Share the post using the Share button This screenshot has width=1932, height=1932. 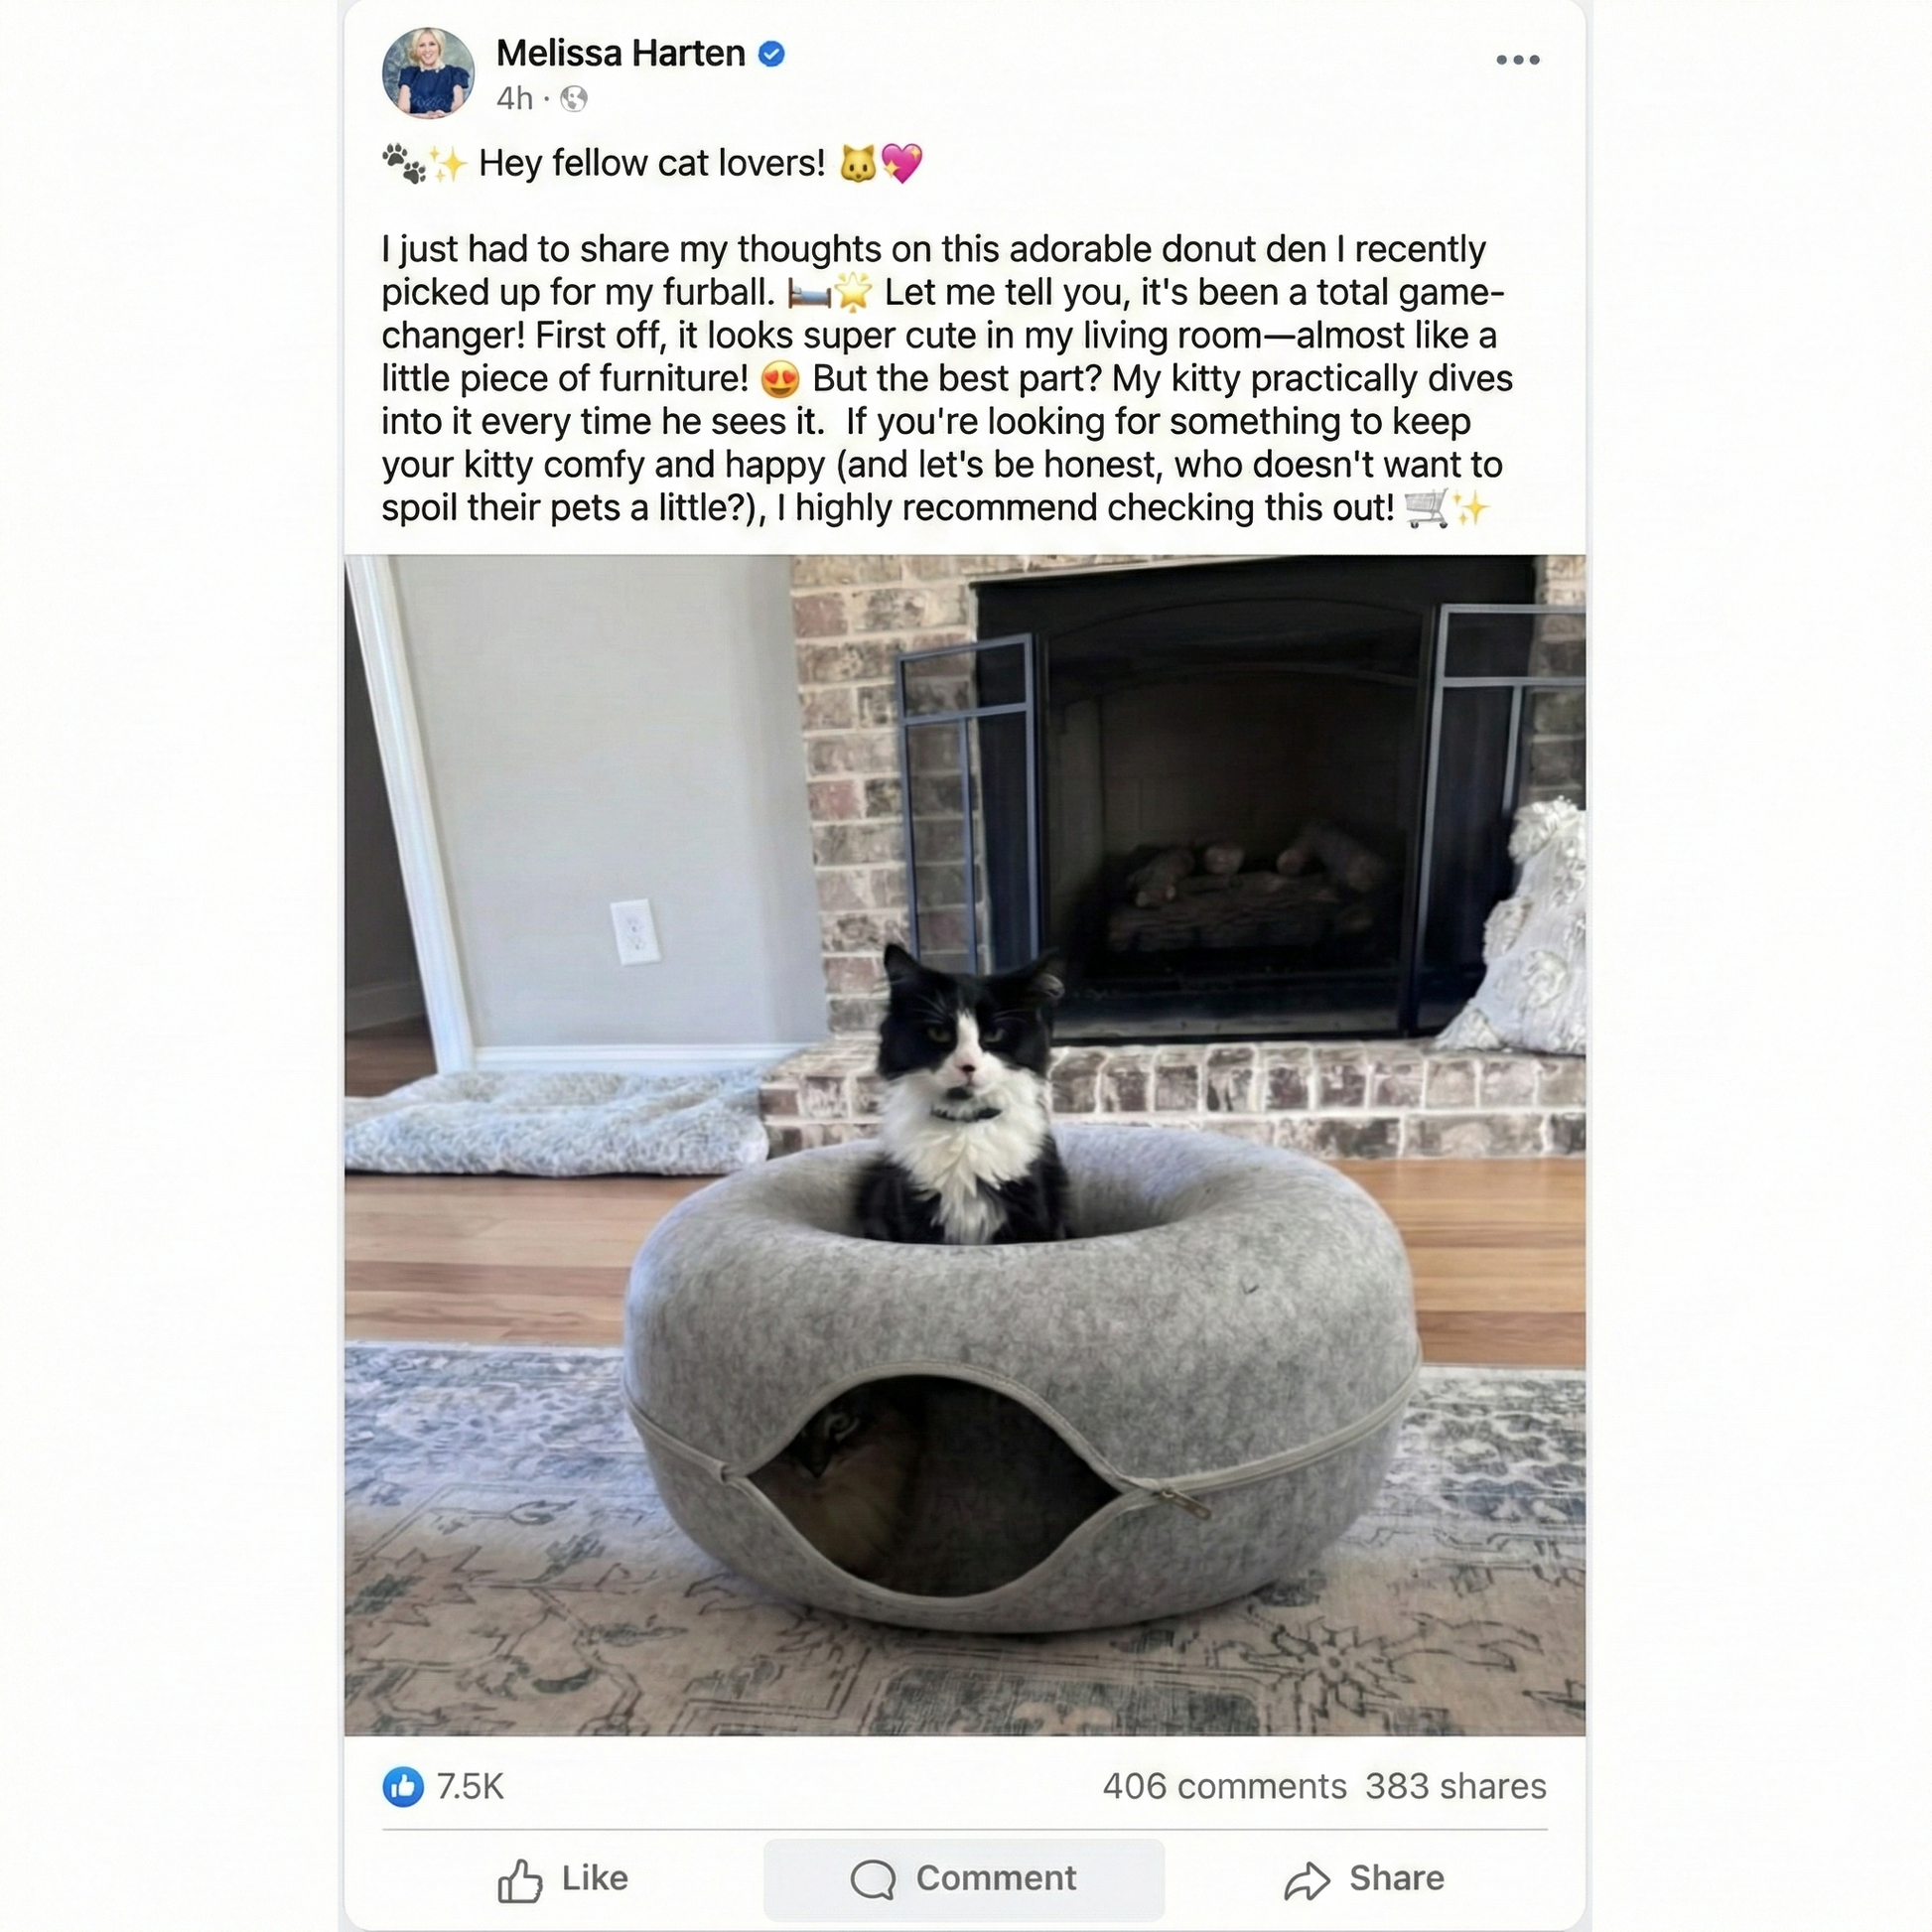click(x=1364, y=1879)
